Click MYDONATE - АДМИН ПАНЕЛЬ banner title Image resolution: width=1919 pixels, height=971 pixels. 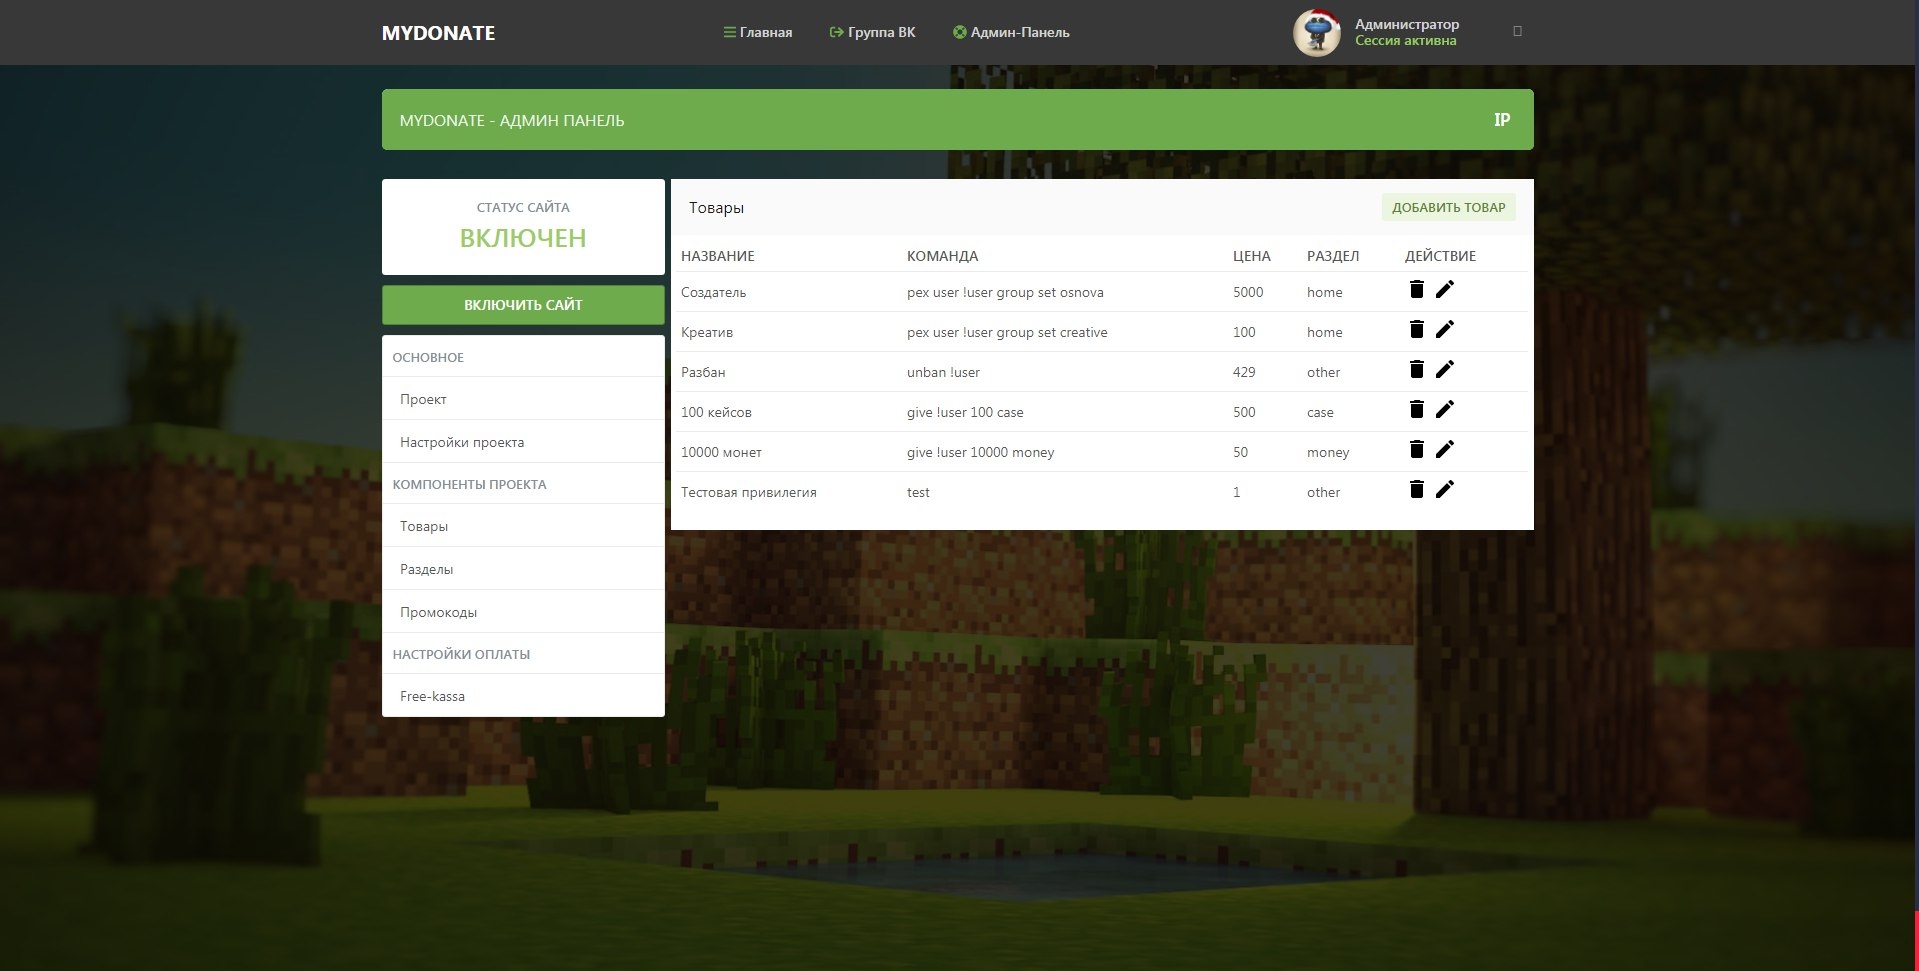point(512,120)
